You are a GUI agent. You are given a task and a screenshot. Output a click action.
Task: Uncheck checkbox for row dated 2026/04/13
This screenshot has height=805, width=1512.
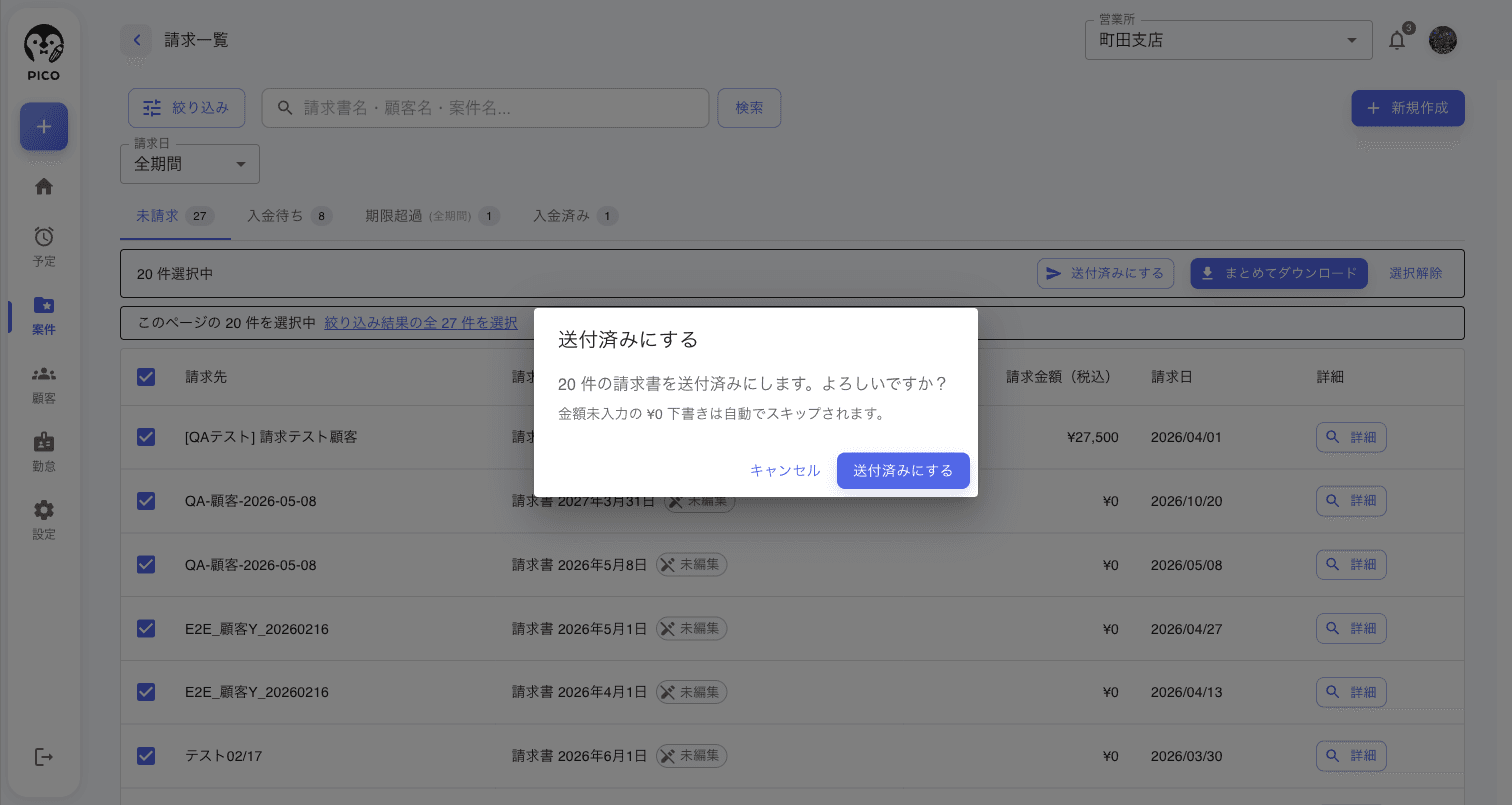(x=146, y=692)
